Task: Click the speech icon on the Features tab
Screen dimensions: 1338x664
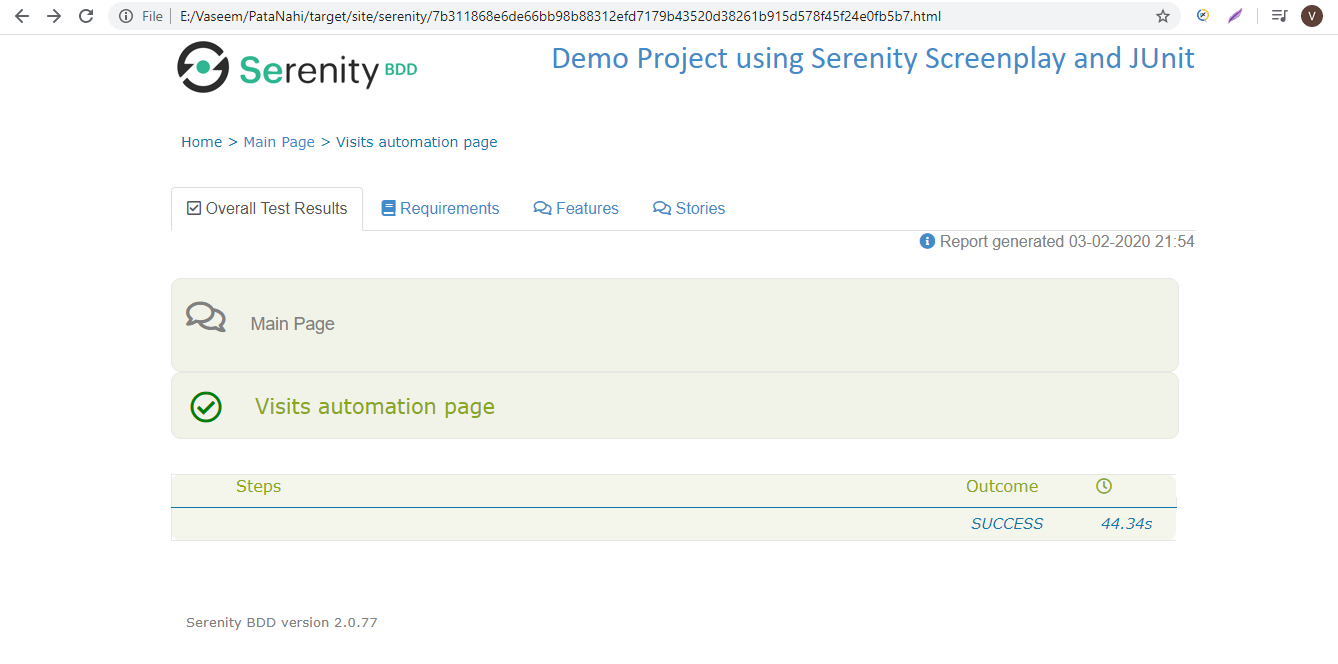Action: coord(541,207)
